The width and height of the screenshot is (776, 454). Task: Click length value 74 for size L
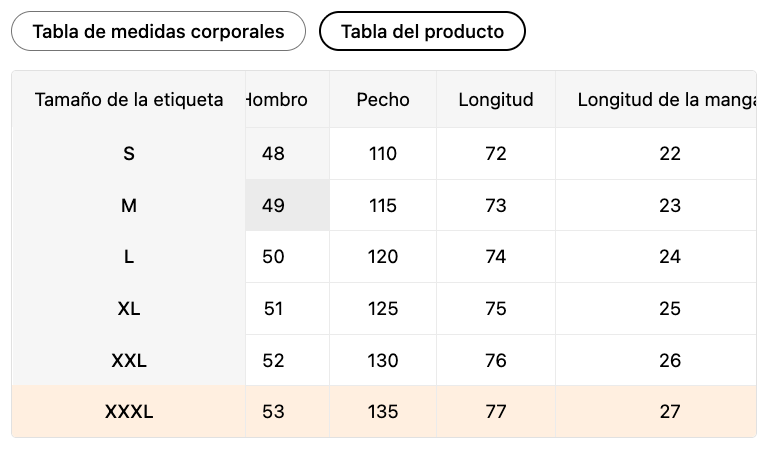pos(496,257)
